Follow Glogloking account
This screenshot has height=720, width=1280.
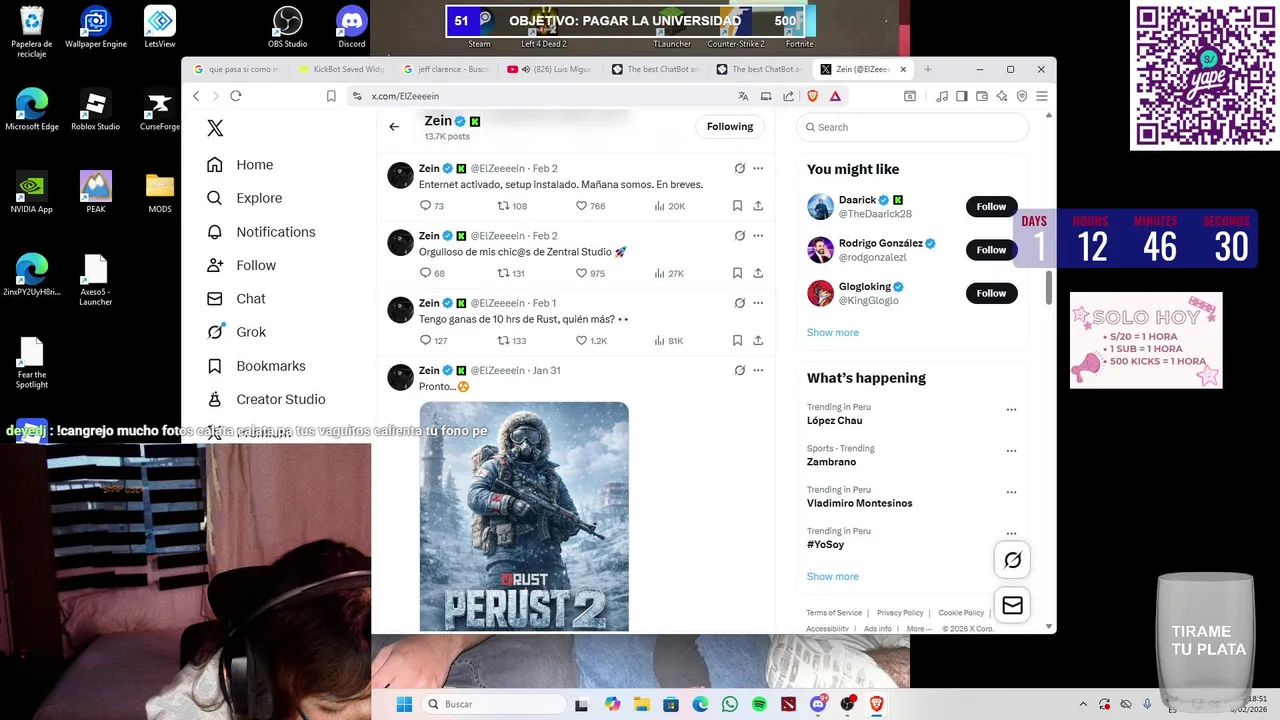991,293
